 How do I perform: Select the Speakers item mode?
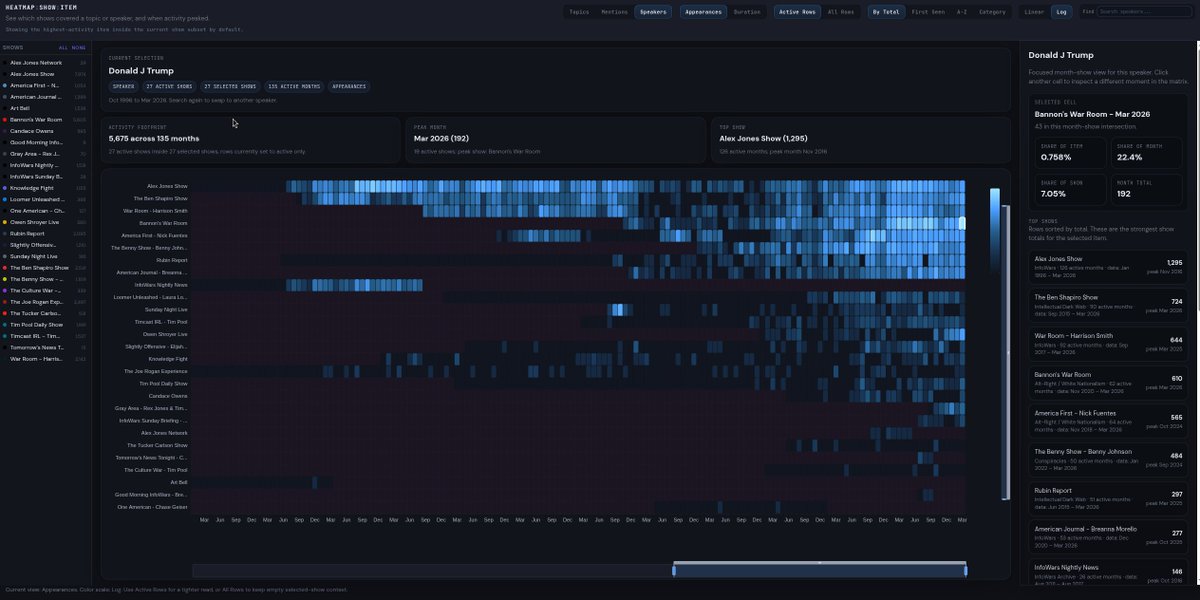653,12
